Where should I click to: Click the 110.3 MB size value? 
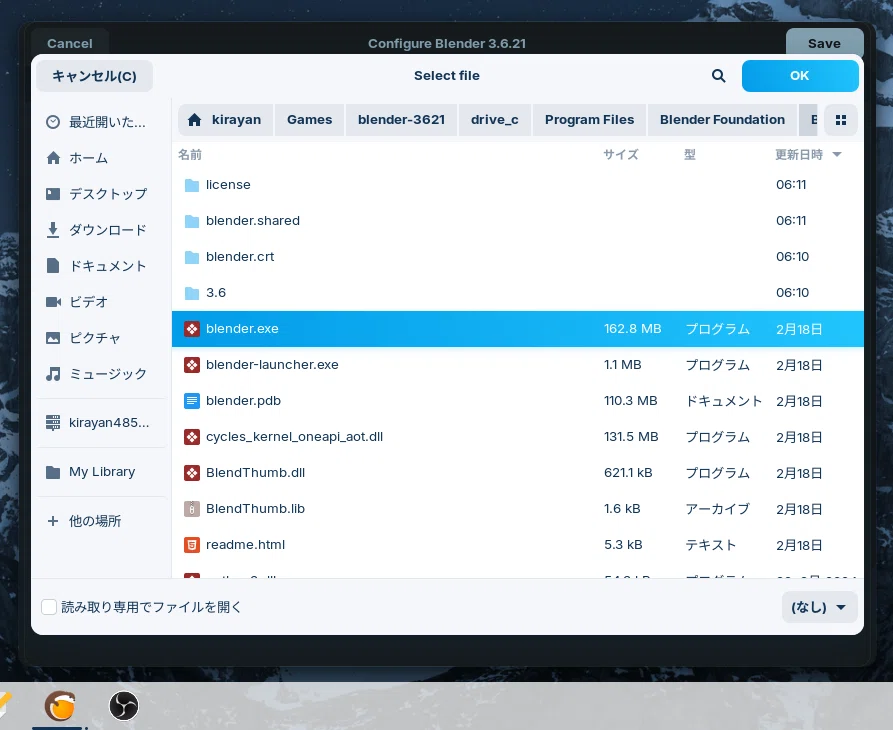pyautogui.click(x=630, y=401)
